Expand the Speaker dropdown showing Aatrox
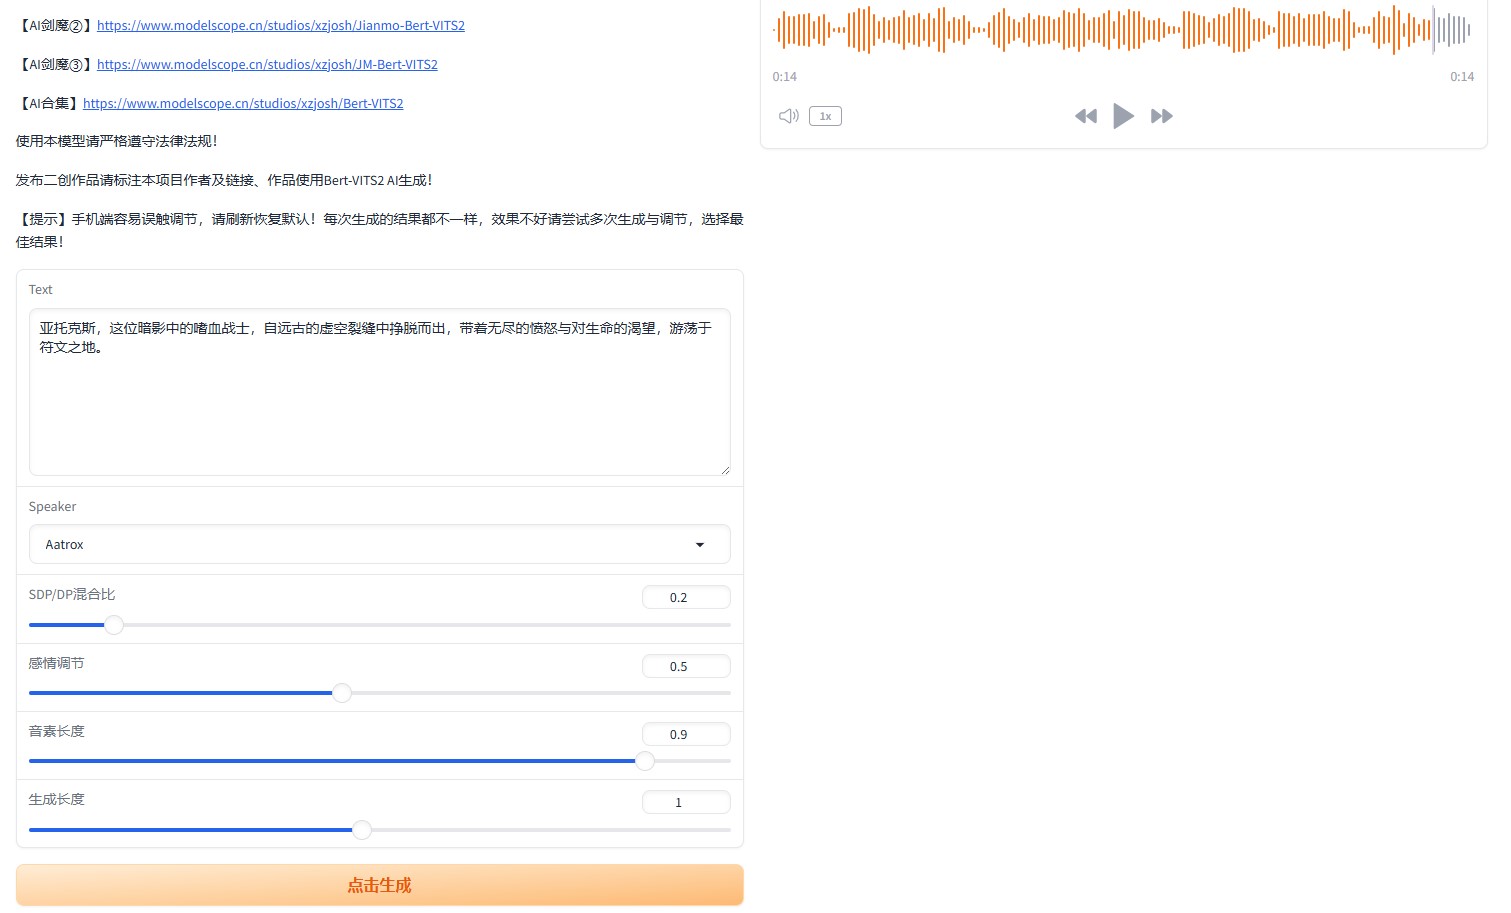 tap(380, 544)
